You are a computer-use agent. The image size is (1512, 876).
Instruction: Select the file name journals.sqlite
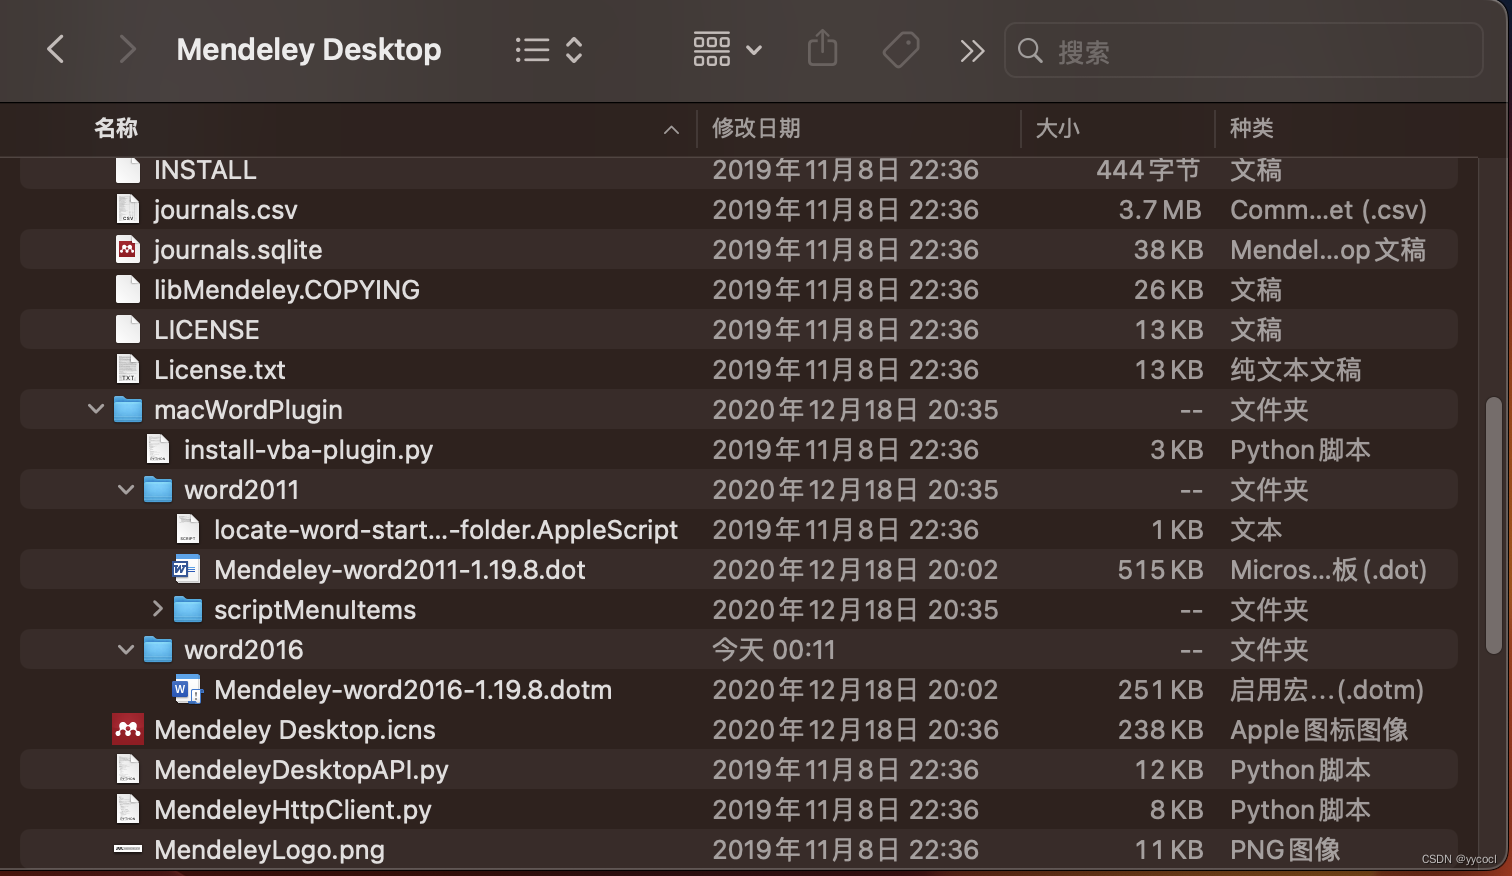point(238,250)
